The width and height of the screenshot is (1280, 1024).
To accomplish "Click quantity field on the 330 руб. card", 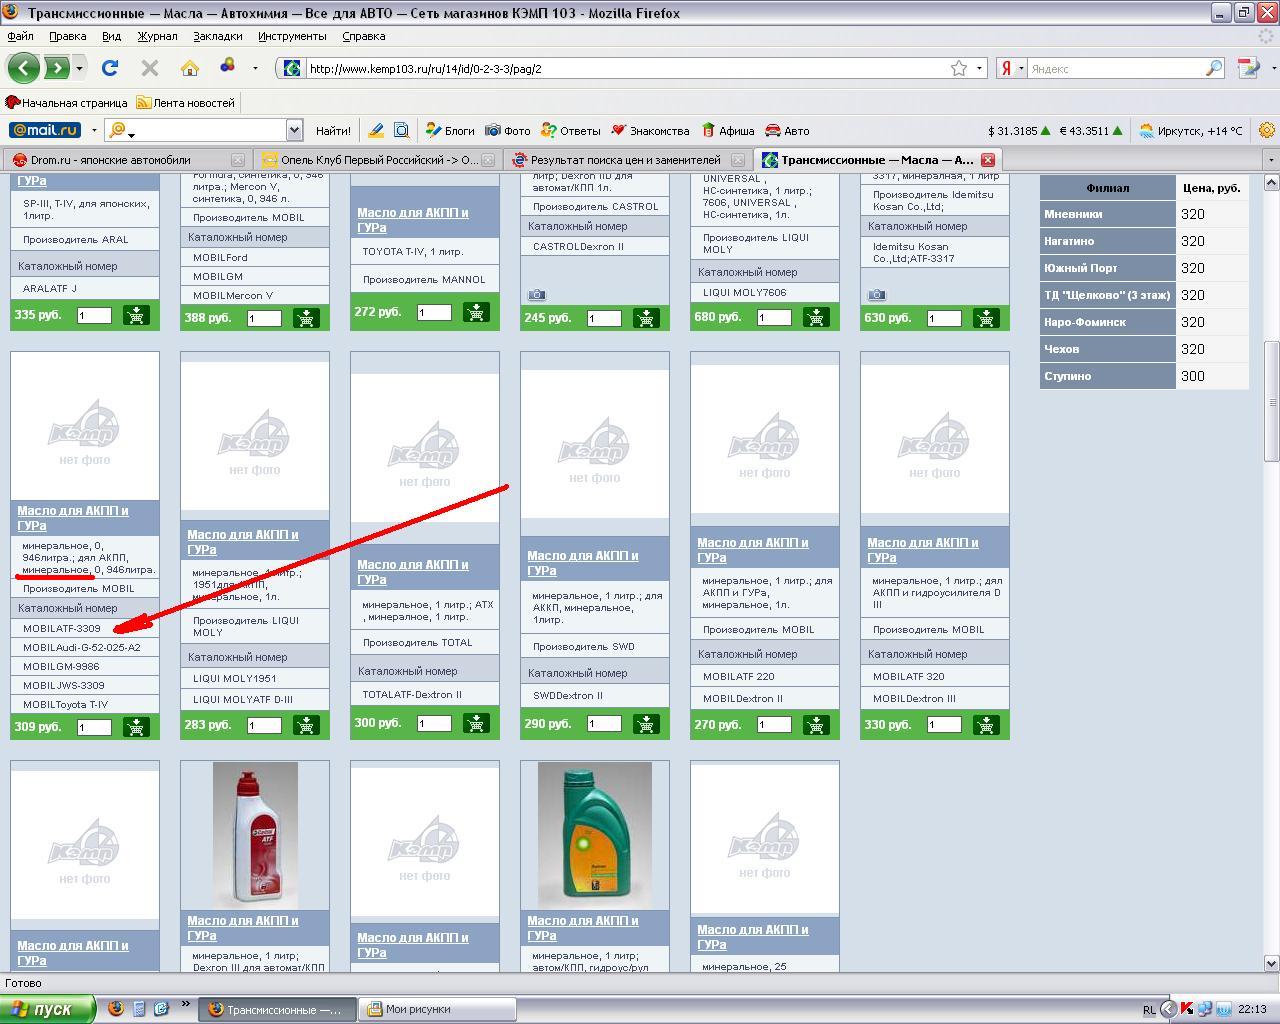I will 944,724.
